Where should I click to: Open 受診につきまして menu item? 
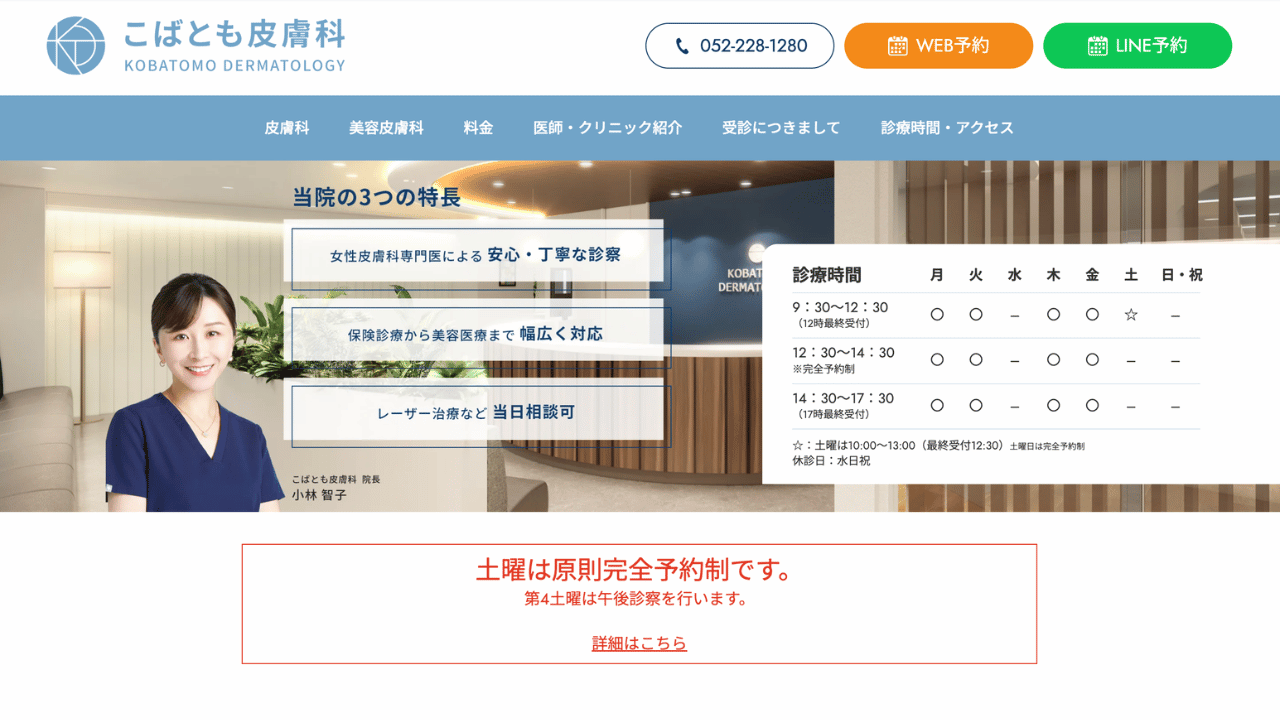(781, 128)
